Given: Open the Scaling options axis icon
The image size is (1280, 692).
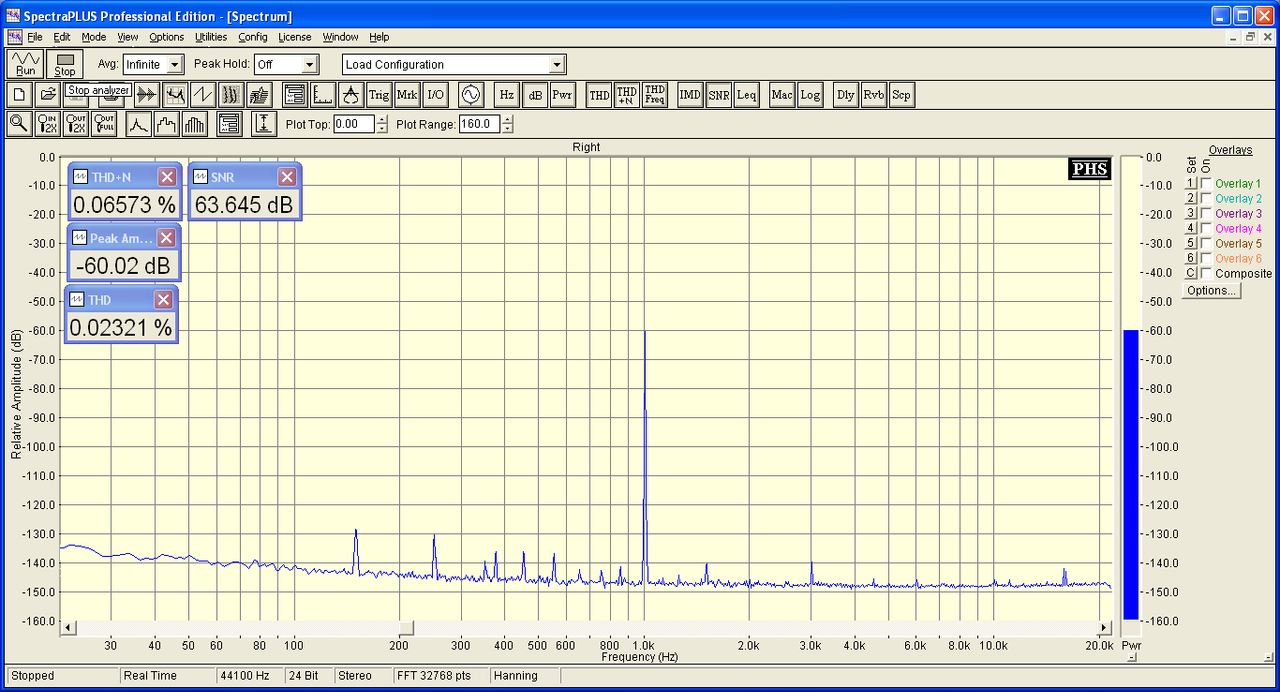Looking at the screenshot, I should click(323, 95).
